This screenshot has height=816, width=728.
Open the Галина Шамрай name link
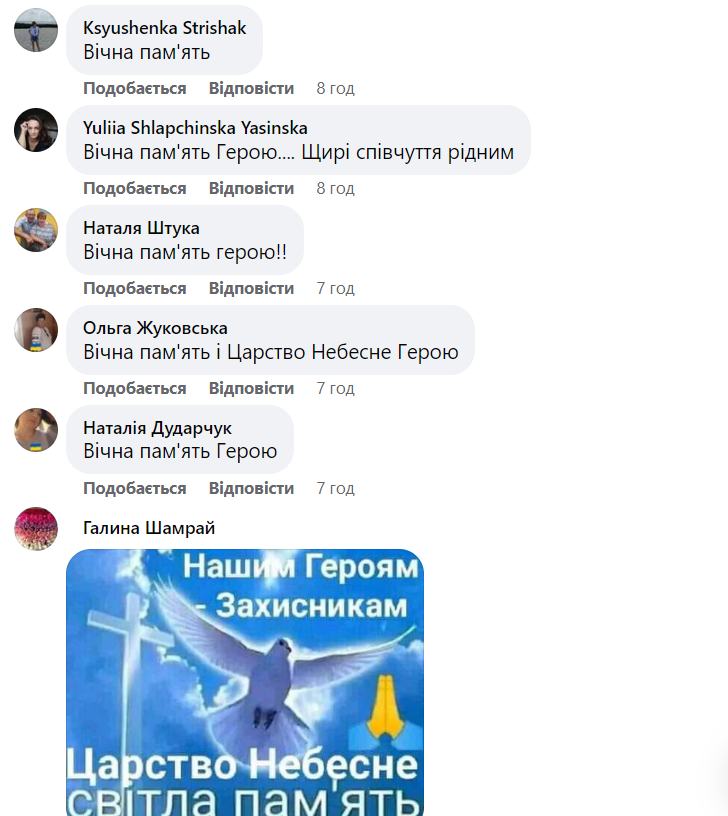coord(149,528)
